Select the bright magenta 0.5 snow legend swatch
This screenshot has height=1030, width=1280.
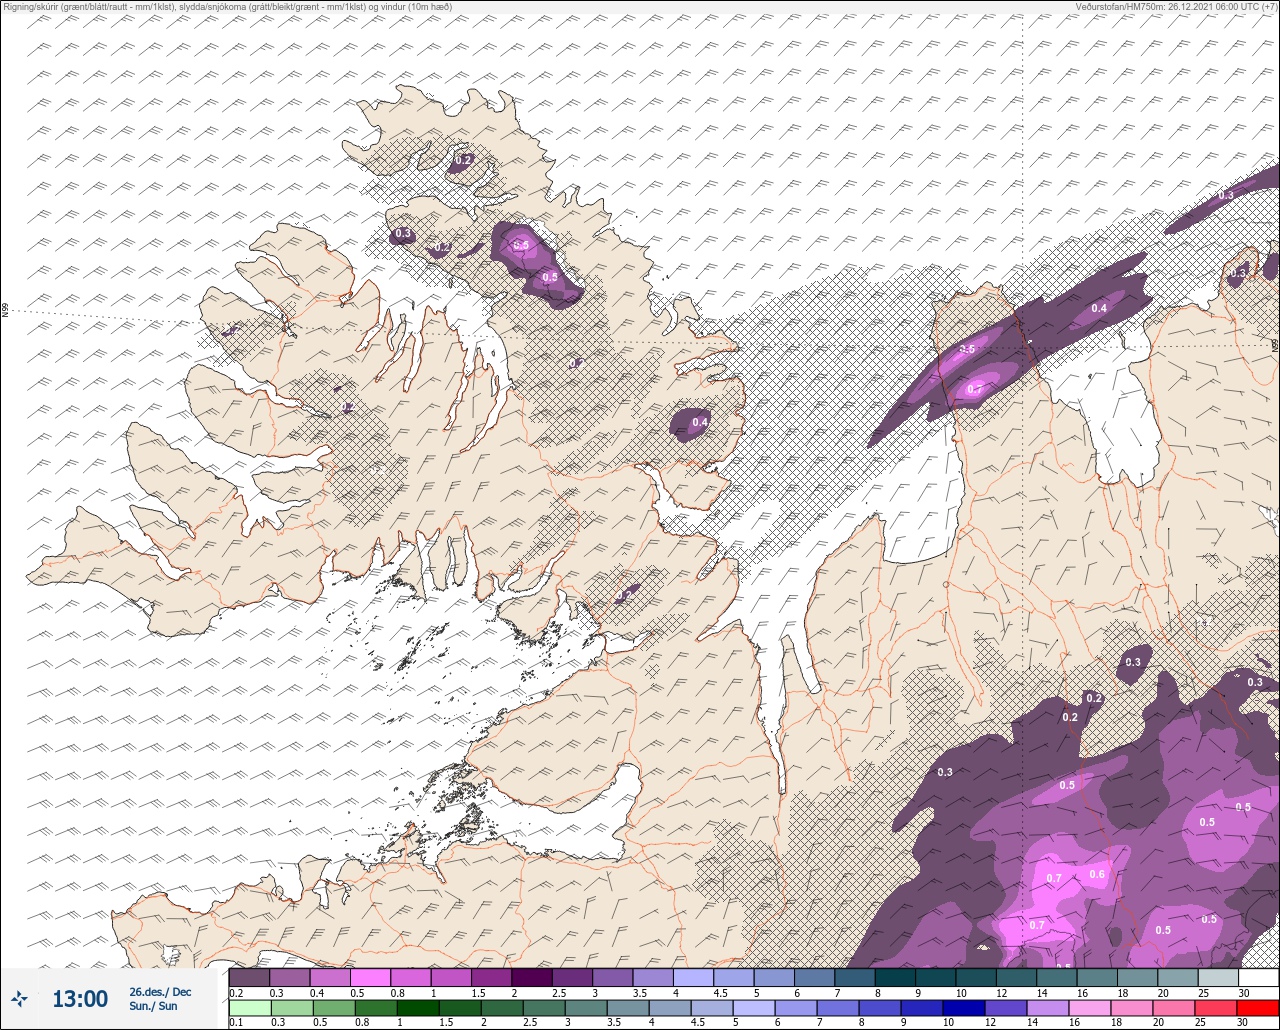click(x=370, y=977)
